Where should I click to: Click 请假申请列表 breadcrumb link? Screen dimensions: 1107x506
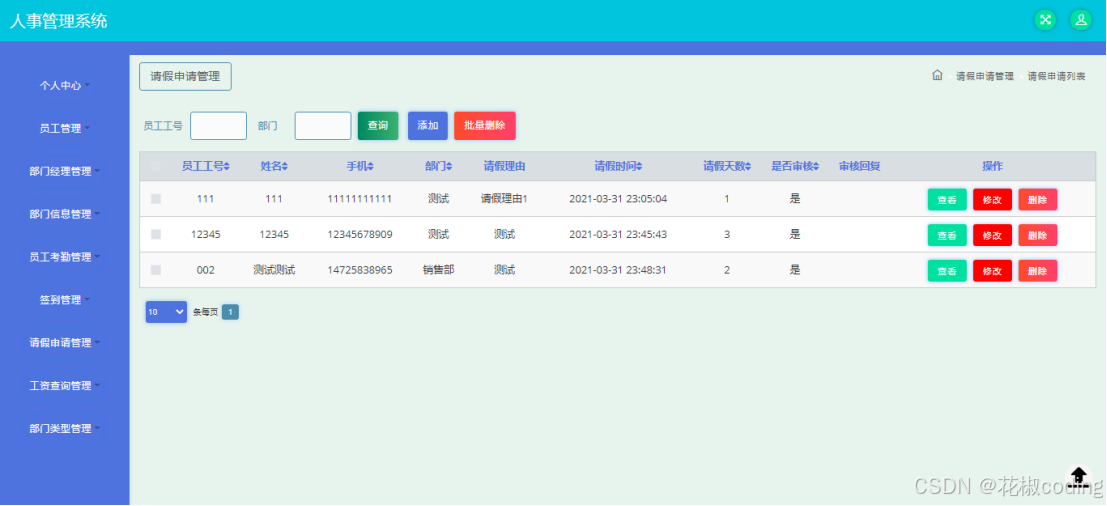point(1056,76)
